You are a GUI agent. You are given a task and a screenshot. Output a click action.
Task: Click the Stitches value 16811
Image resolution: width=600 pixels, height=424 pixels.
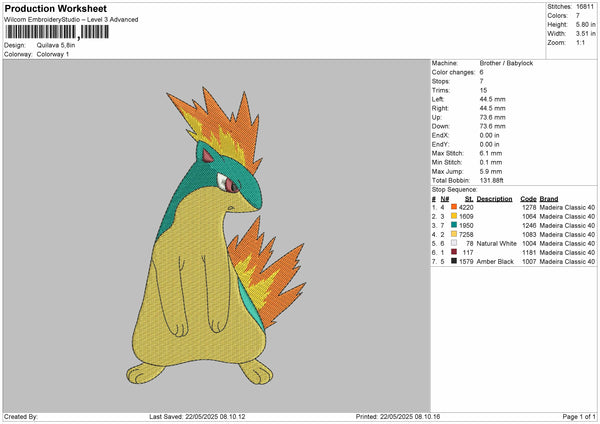pyautogui.click(x=585, y=7)
